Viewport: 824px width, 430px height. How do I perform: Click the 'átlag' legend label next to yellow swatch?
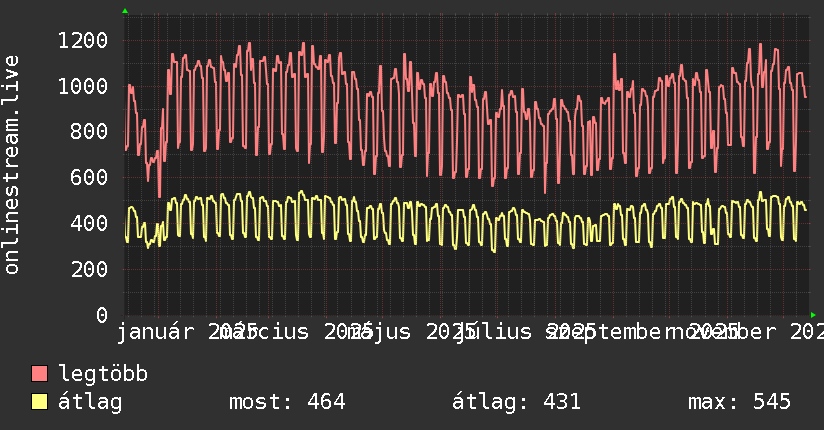point(90,402)
